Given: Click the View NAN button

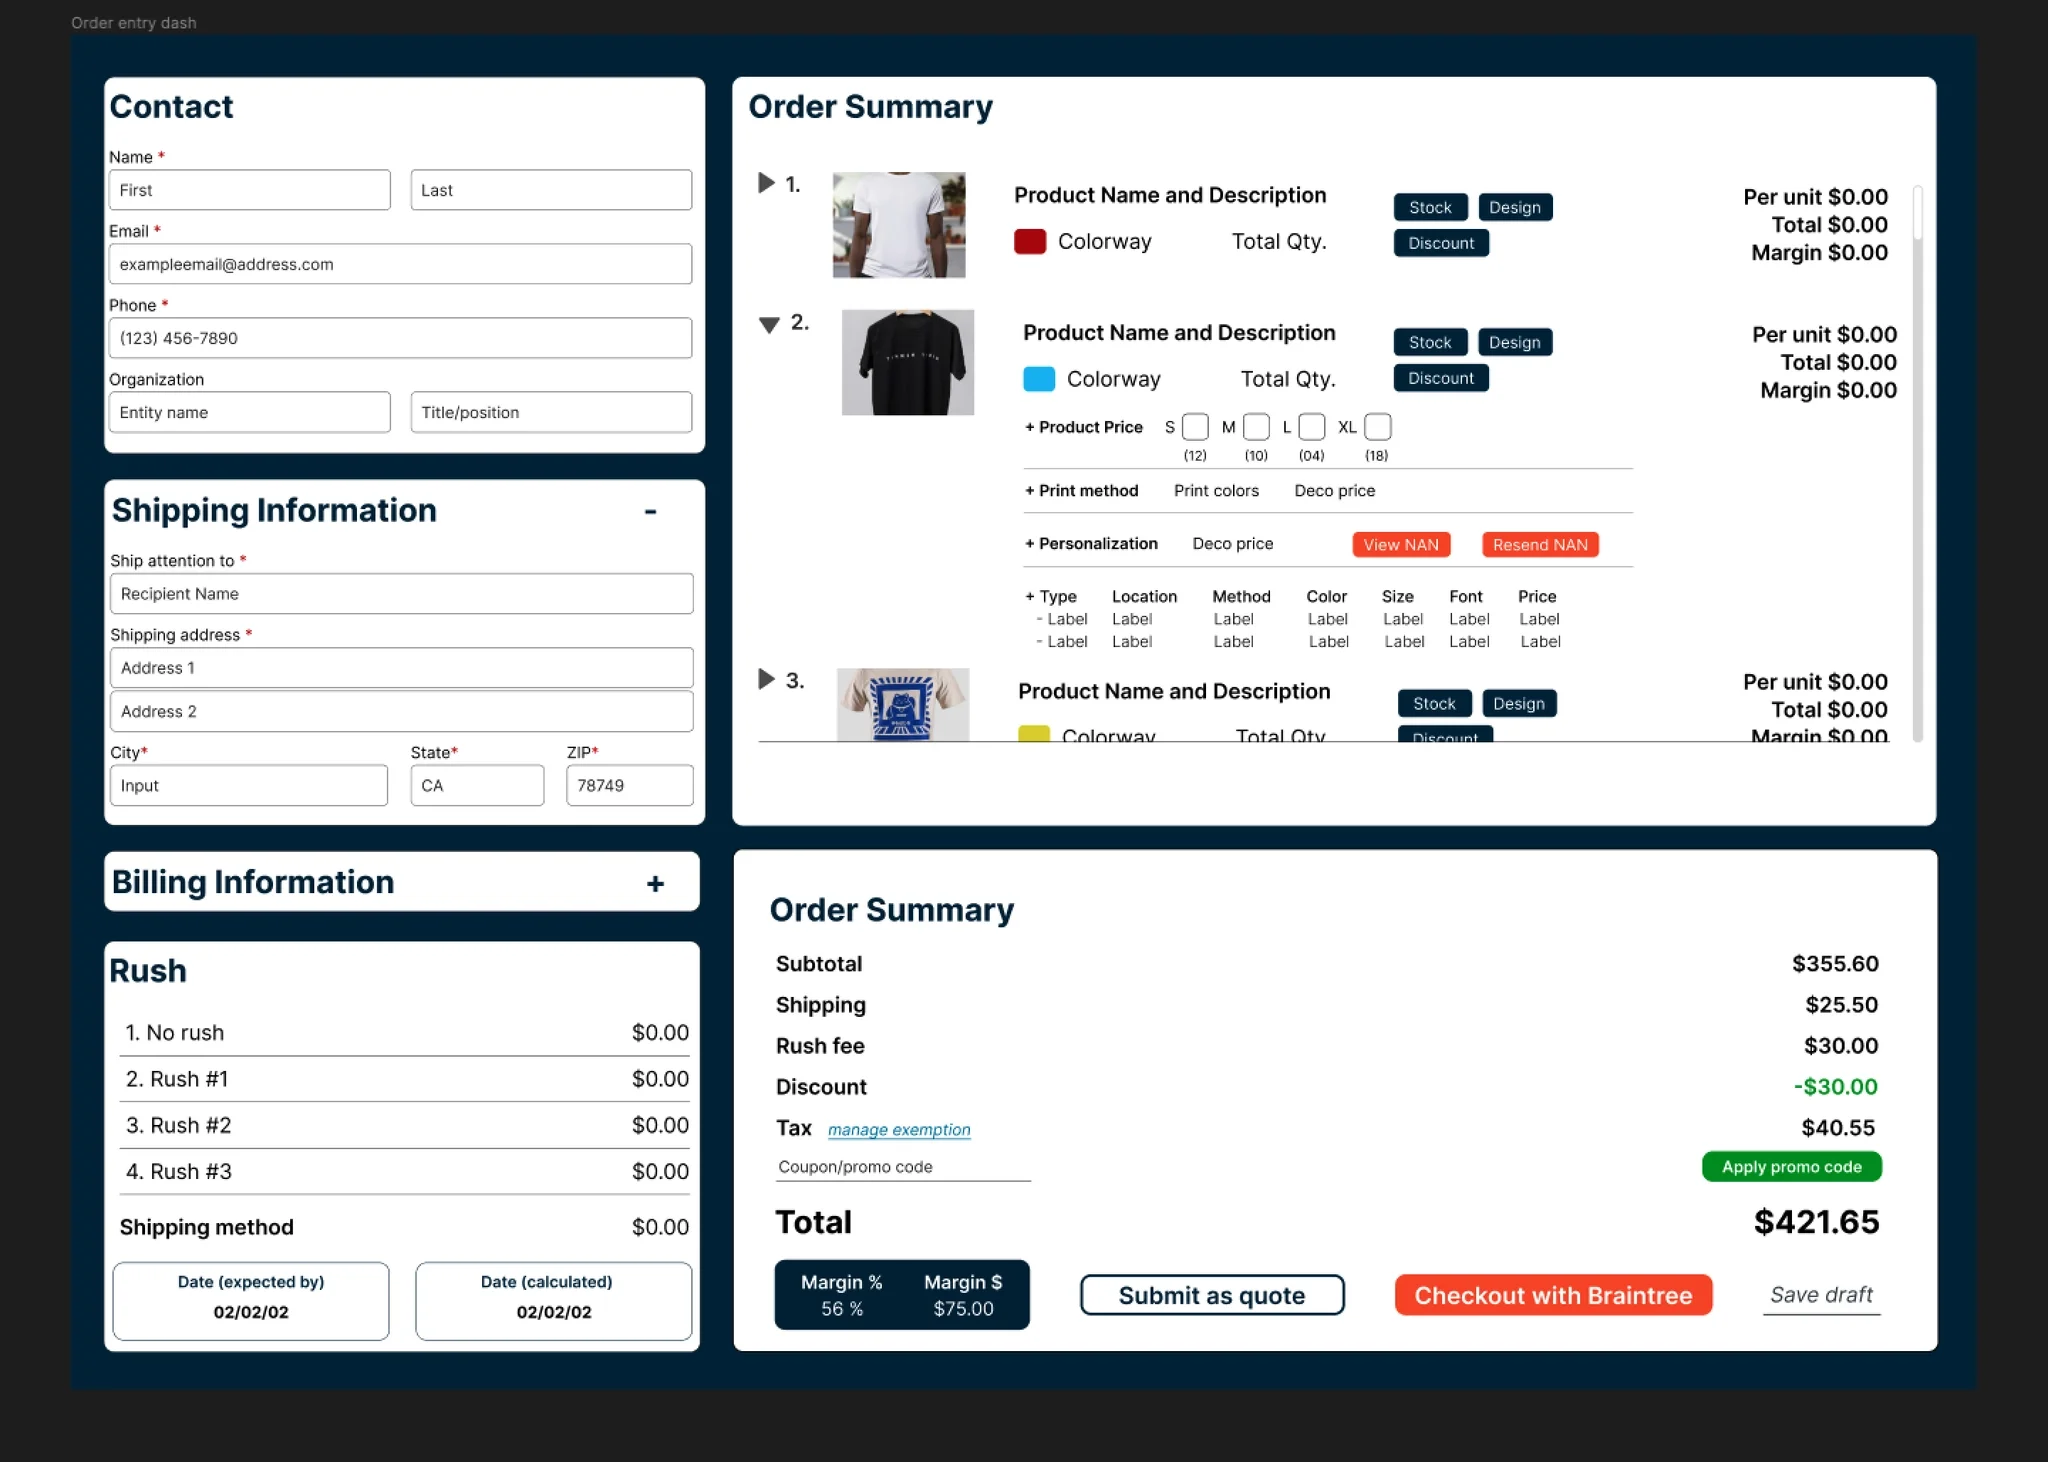Looking at the screenshot, I should coord(1401,544).
